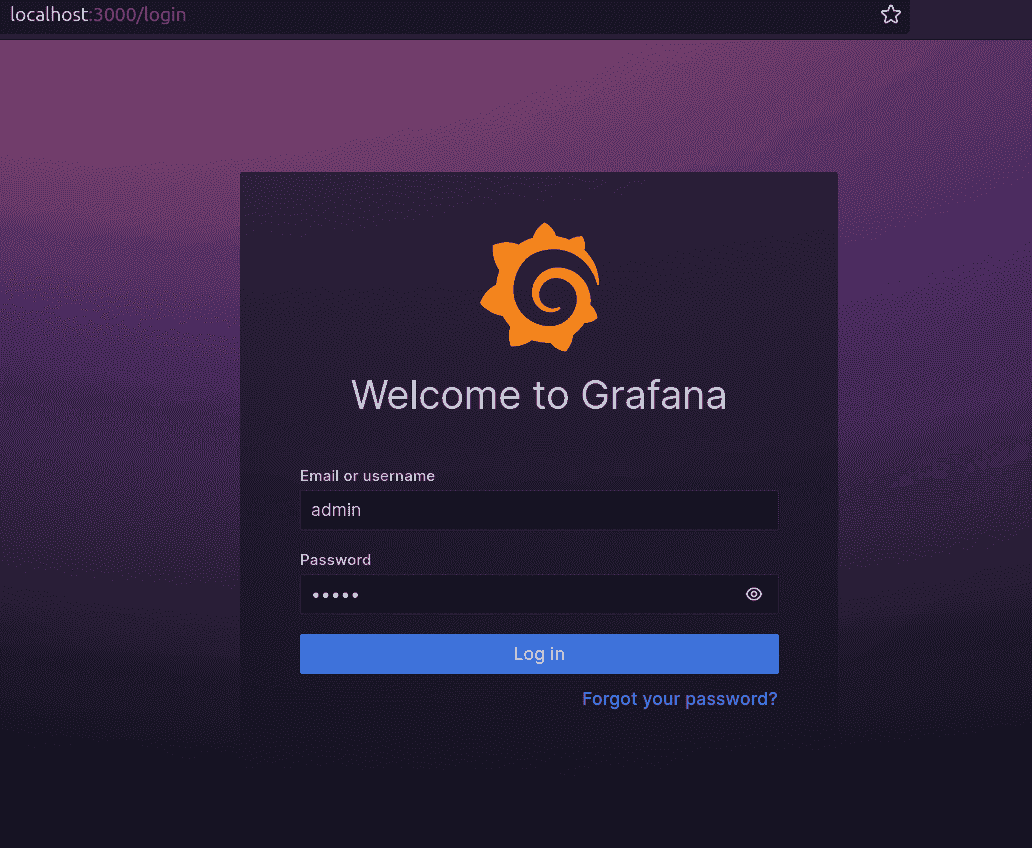Click the Log in button
The height and width of the screenshot is (848, 1032).
539,654
